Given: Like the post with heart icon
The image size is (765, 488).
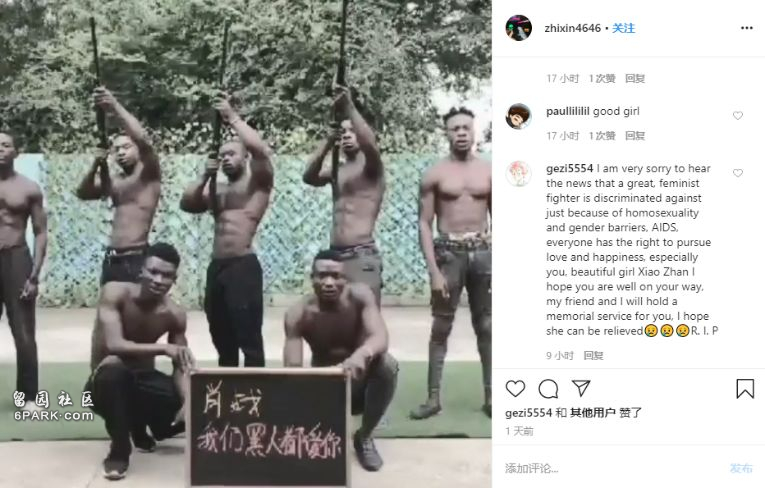Looking at the screenshot, I should pyautogui.click(x=515, y=389).
